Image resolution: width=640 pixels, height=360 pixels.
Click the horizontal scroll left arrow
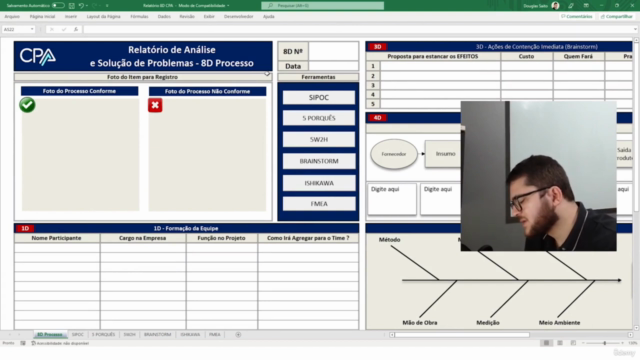pyautogui.click(x=392, y=335)
